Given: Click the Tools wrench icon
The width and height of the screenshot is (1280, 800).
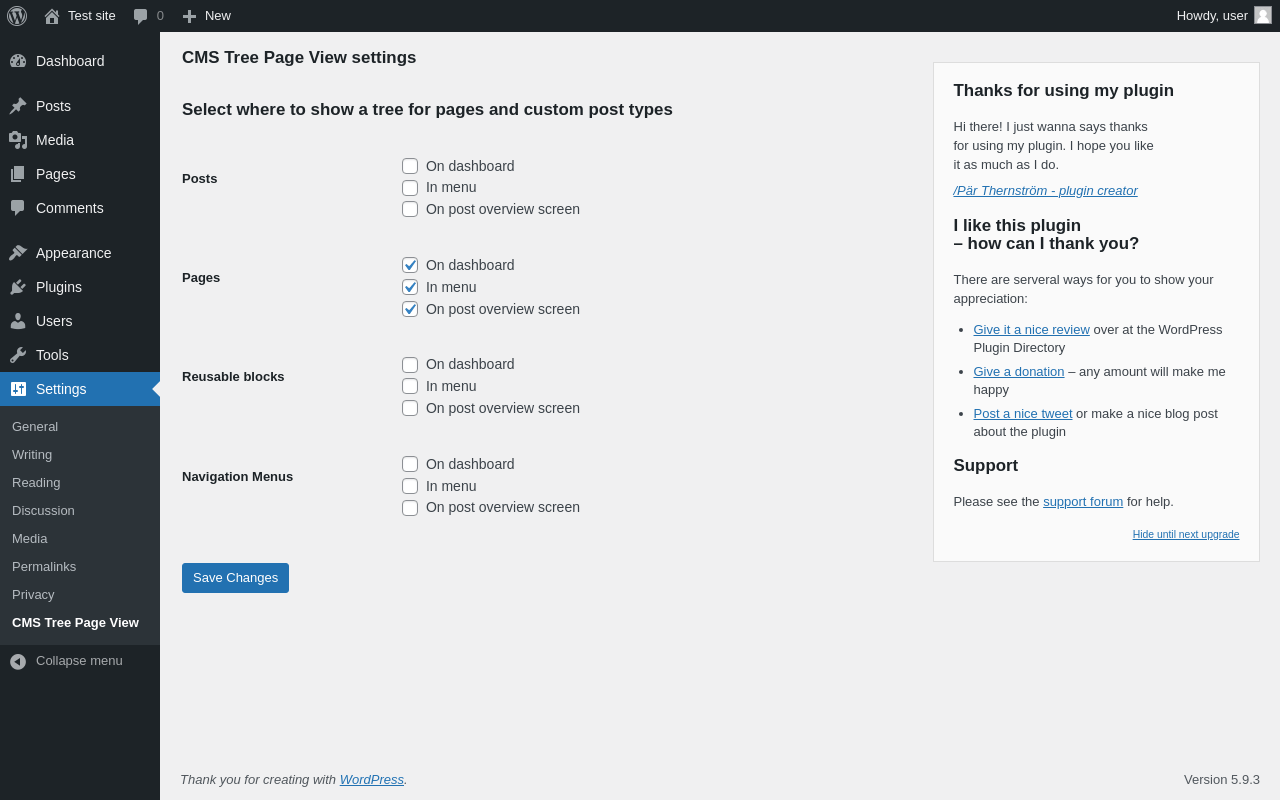Looking at the screenshot, I should [x=18, y=355].
